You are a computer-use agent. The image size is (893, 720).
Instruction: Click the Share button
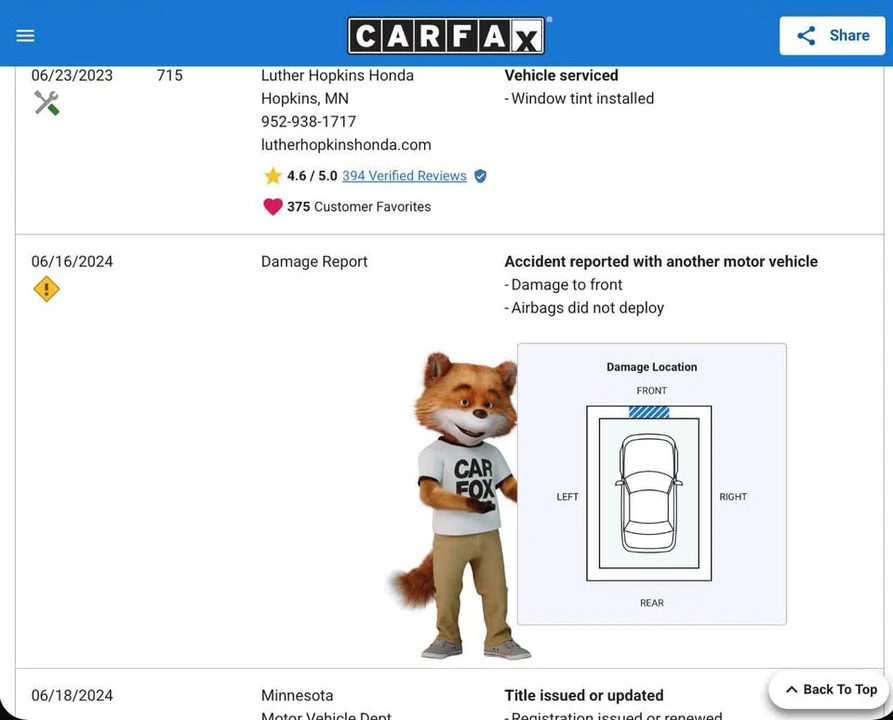point(832,35)
